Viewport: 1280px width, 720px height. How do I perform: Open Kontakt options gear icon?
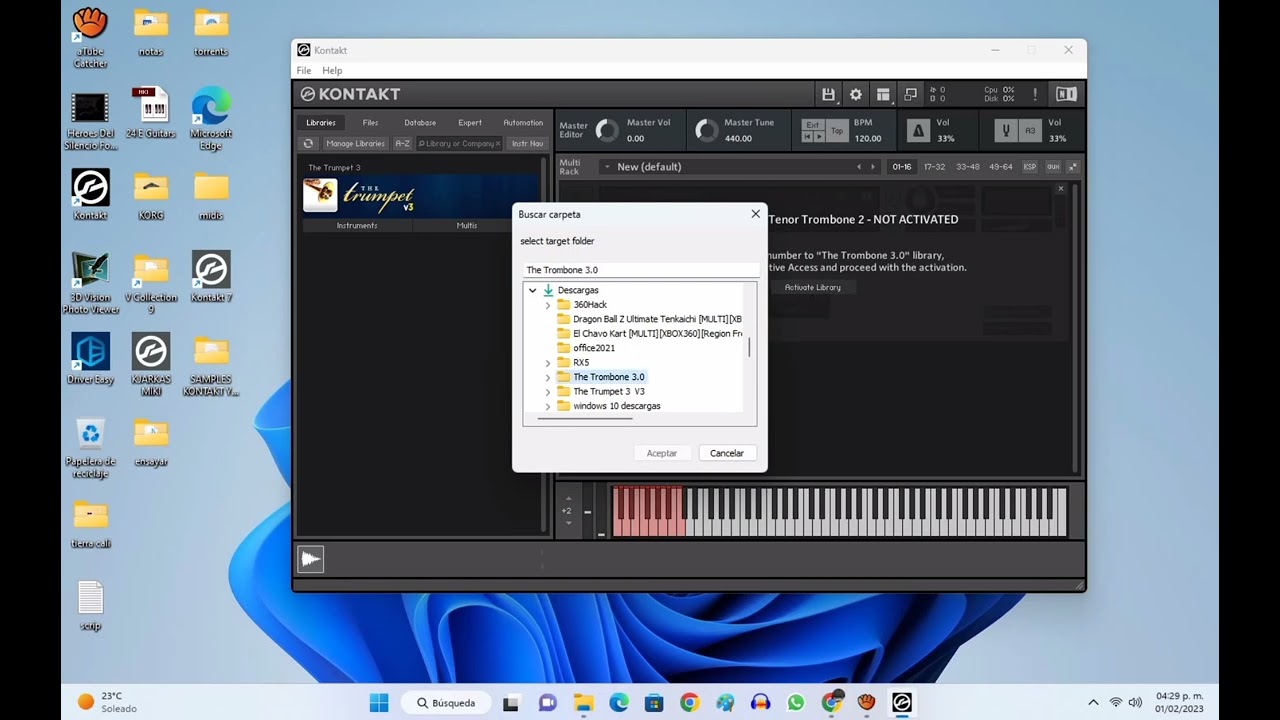pyautogui.click(x=856, y=94)
